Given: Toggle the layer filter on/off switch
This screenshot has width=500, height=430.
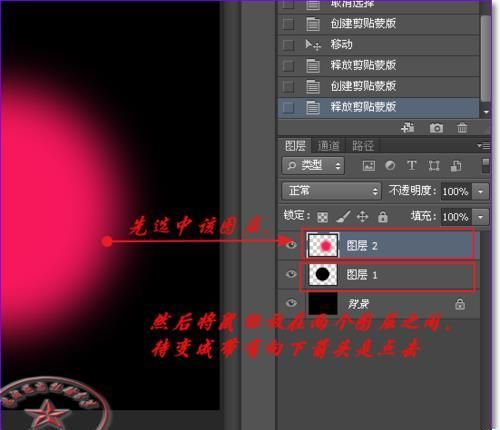Looking at the screenshot, I should [x=486, y=165].
